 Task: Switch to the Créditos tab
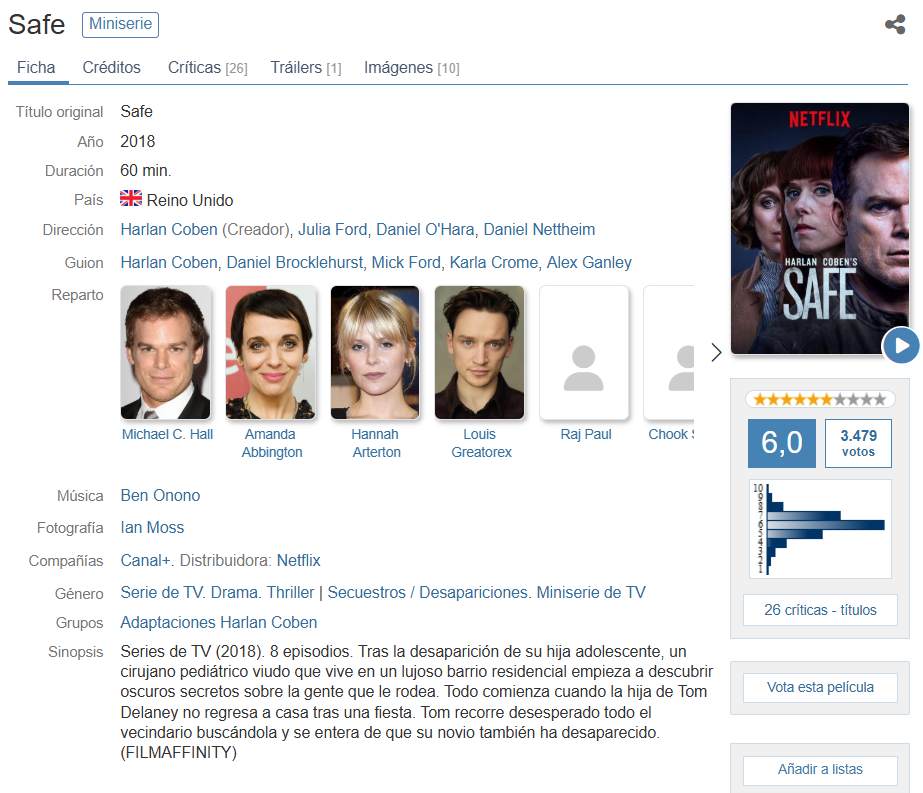coord(111,68)
